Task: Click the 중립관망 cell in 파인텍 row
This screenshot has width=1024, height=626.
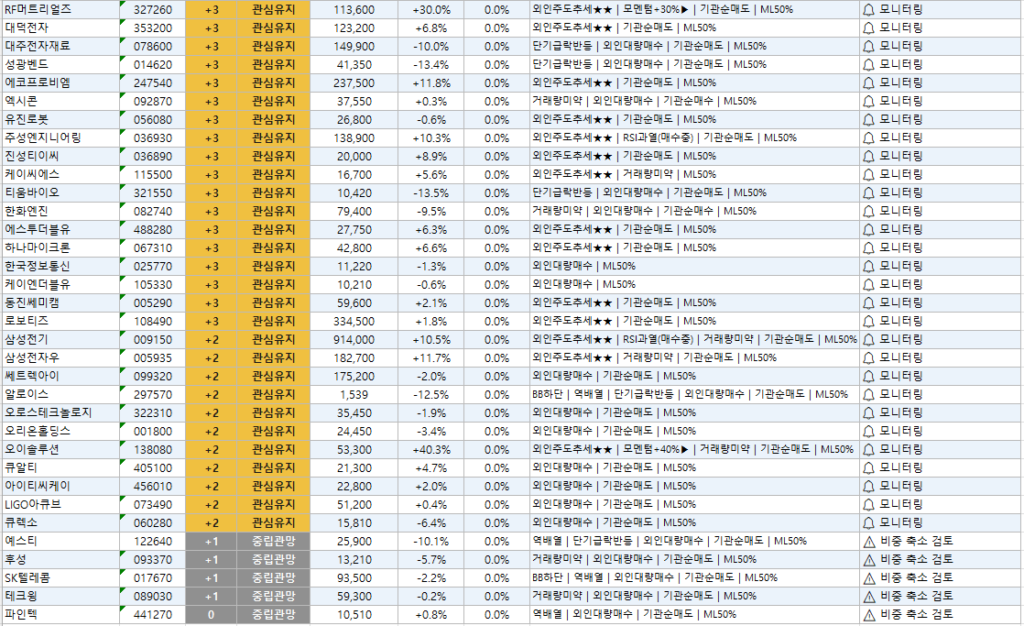Action: coord(274,614)
